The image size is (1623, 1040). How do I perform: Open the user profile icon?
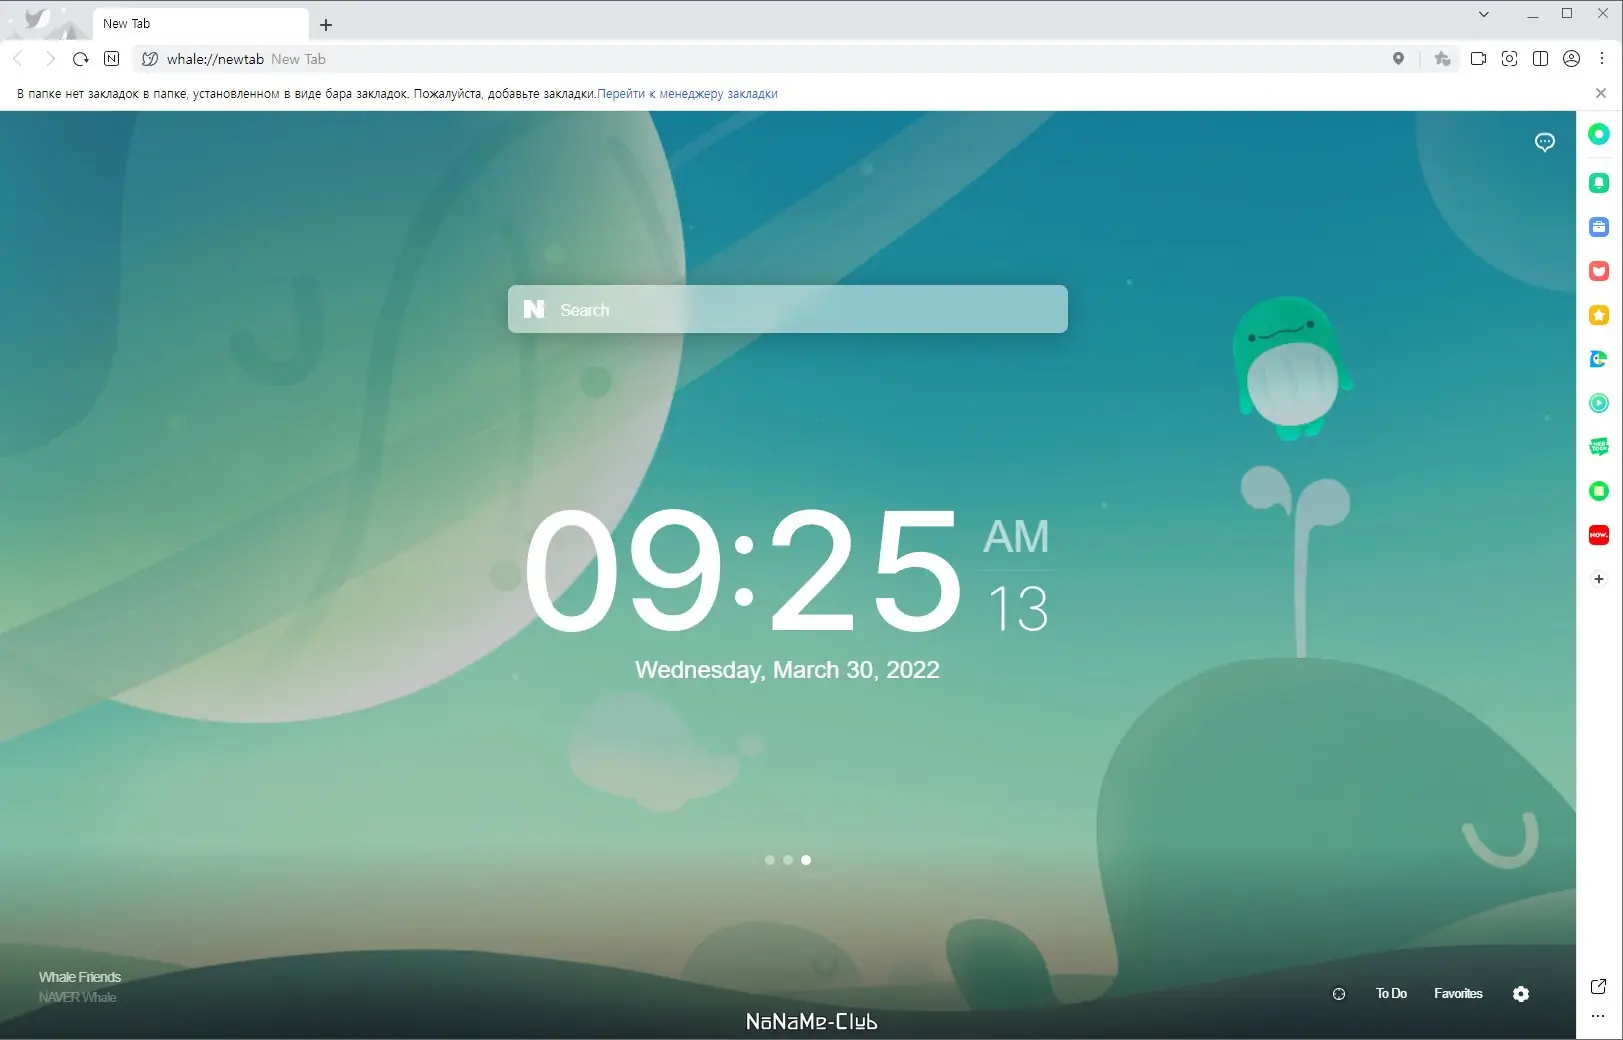pos(1571,59)
